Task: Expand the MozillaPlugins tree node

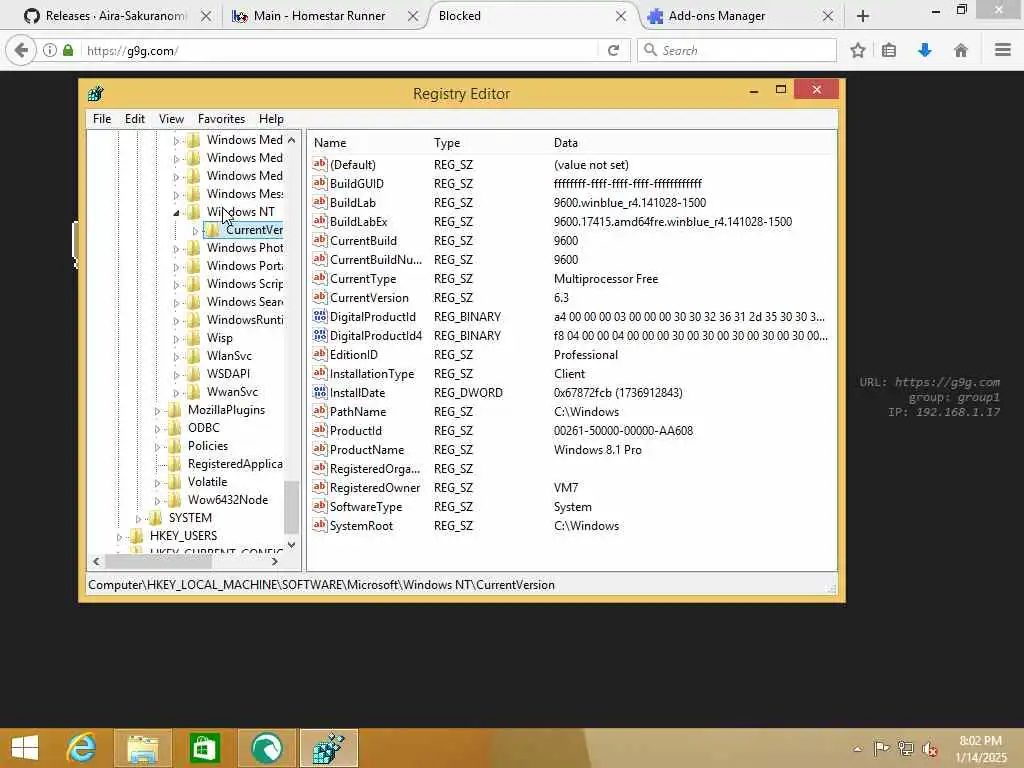Action: pyautogui.click(x=157, y=411)
